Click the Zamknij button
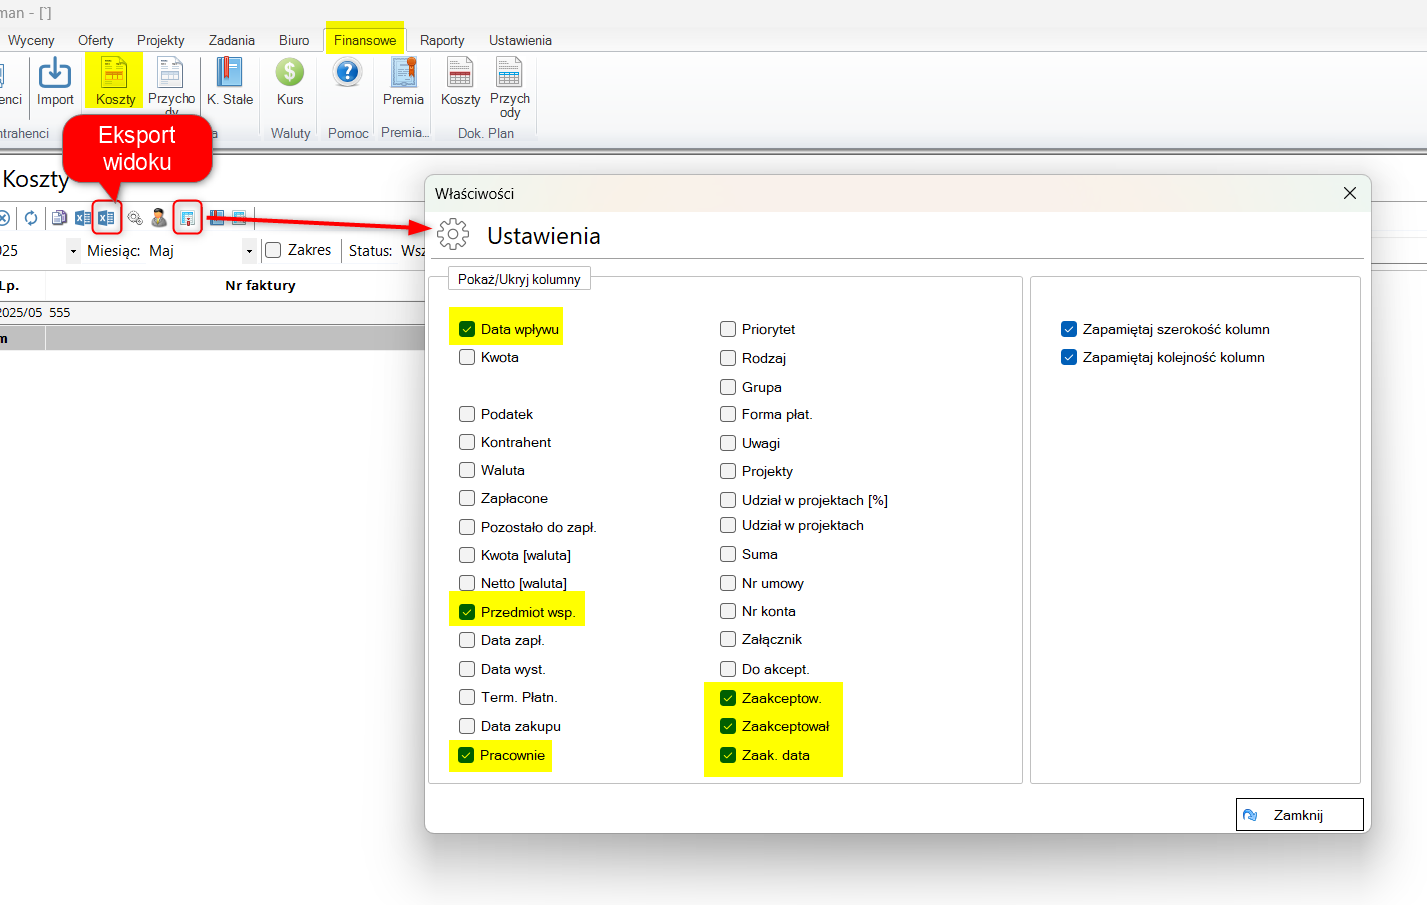The image size is (1427, 905). (x=1299, y=815)
